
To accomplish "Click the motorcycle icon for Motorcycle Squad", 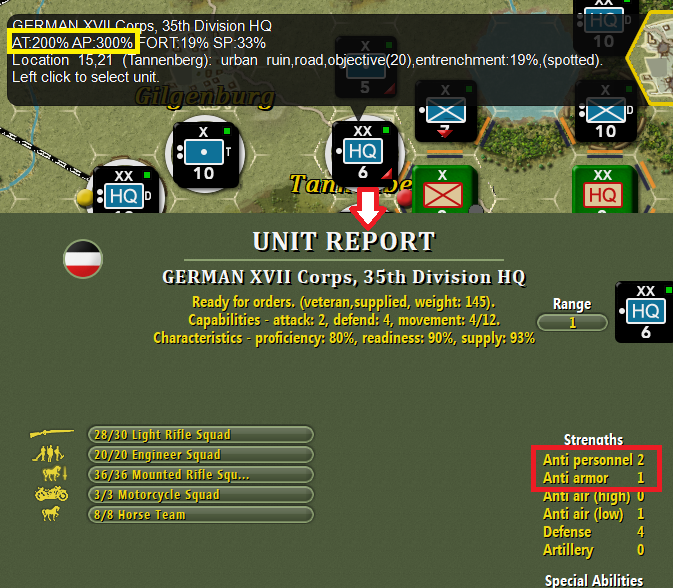I will pos(51,494).
